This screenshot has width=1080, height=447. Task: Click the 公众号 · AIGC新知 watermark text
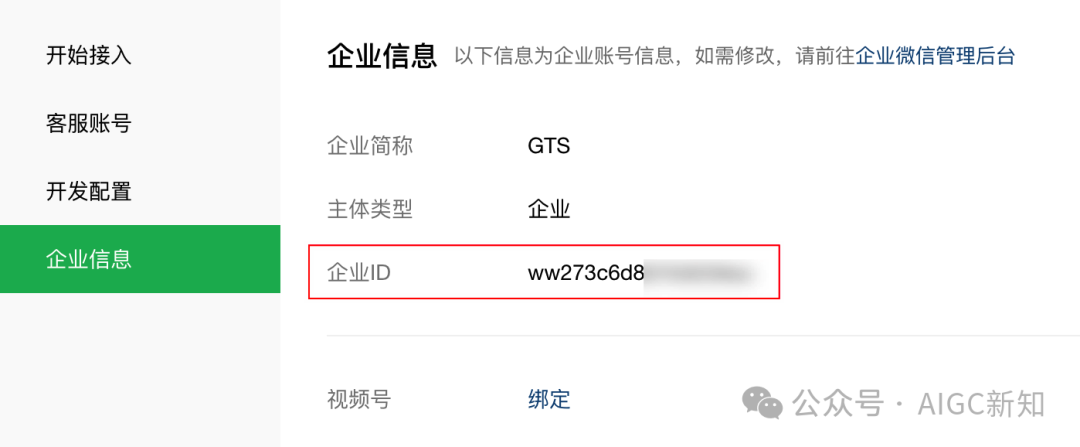918,404
